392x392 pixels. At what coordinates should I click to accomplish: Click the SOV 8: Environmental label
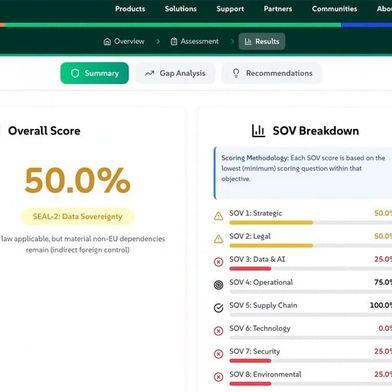pos(265,374)
